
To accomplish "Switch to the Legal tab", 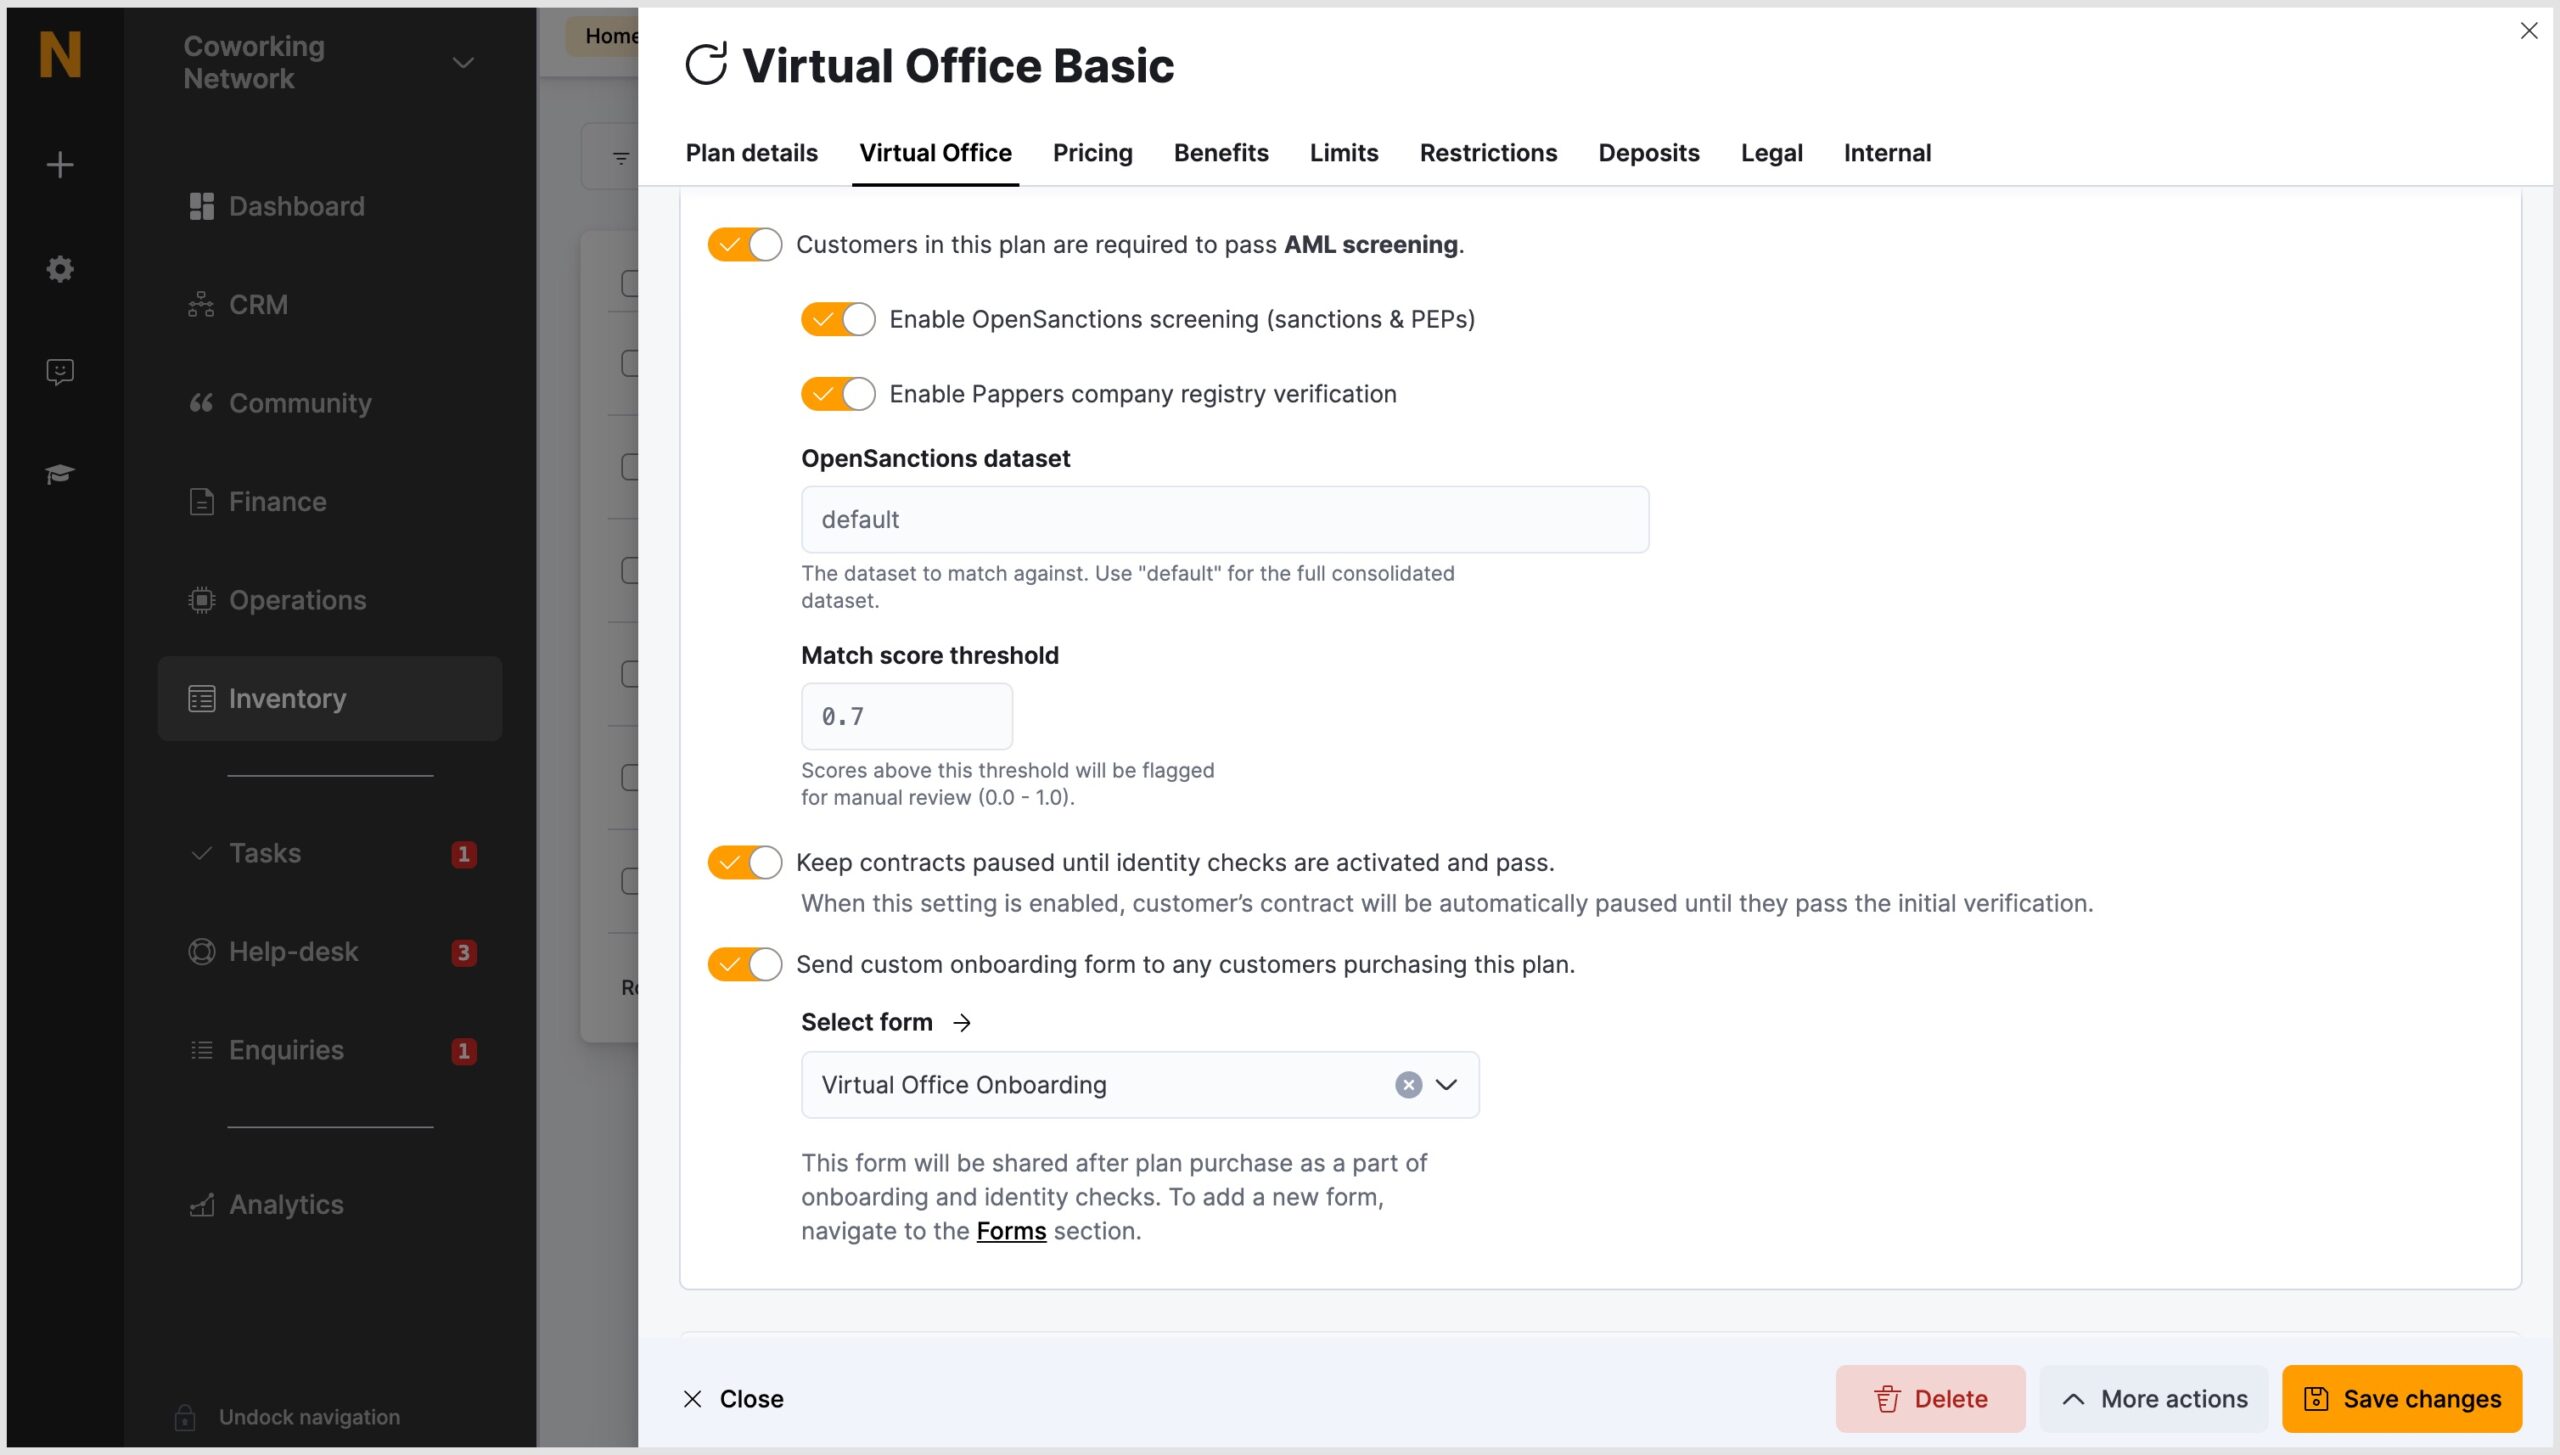I will coord(1771,153).
